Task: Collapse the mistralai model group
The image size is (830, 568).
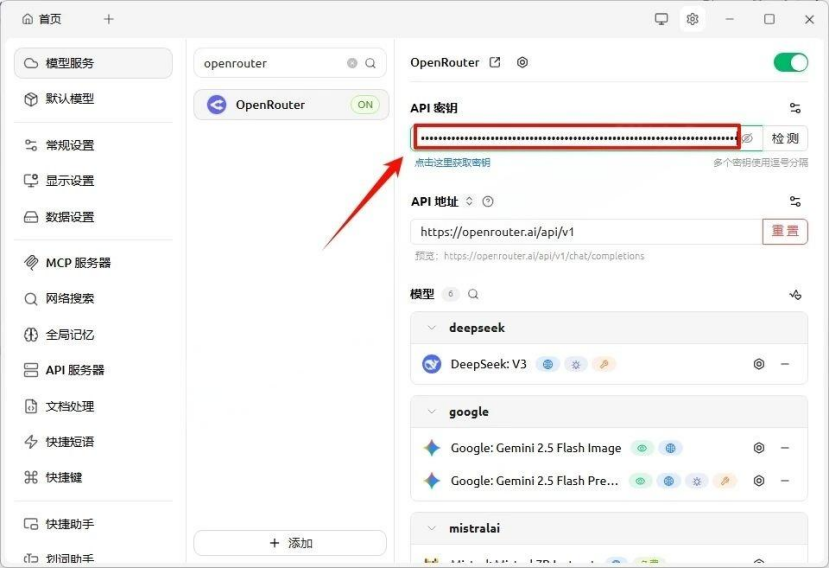Action: [x=431, y=528]
